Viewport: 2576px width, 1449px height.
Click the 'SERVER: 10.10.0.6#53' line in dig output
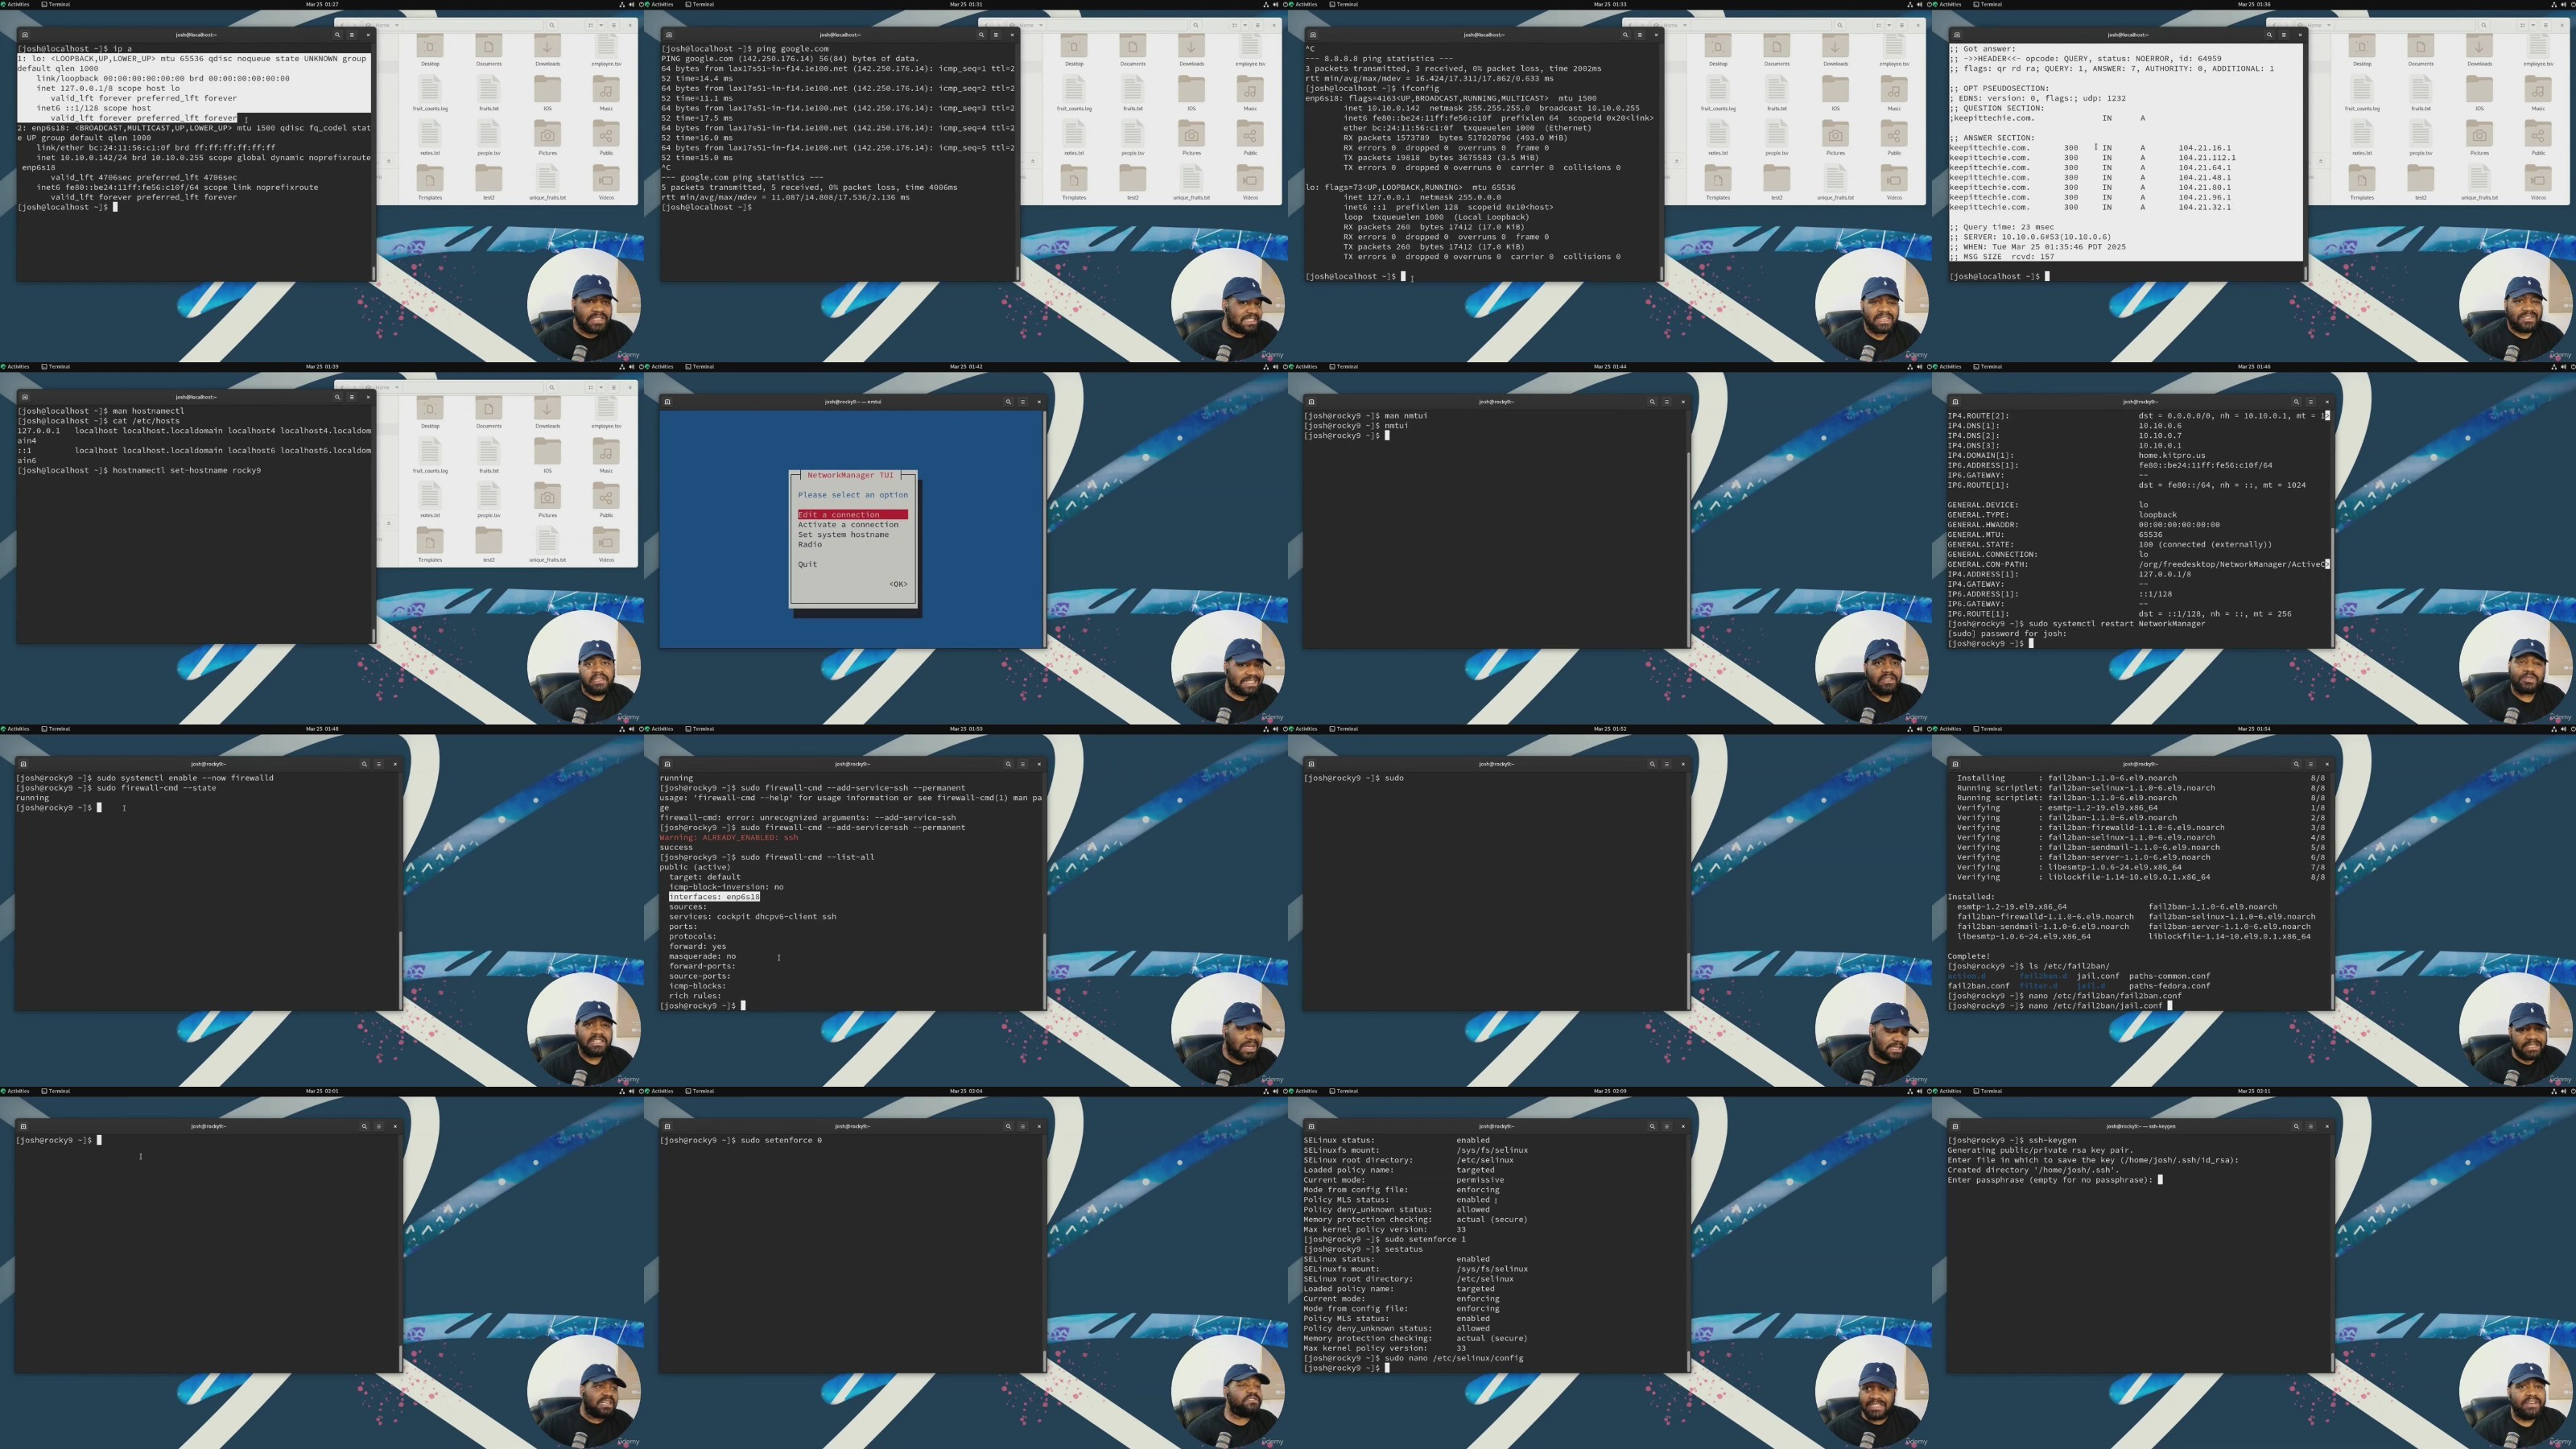pos(2030,237)
